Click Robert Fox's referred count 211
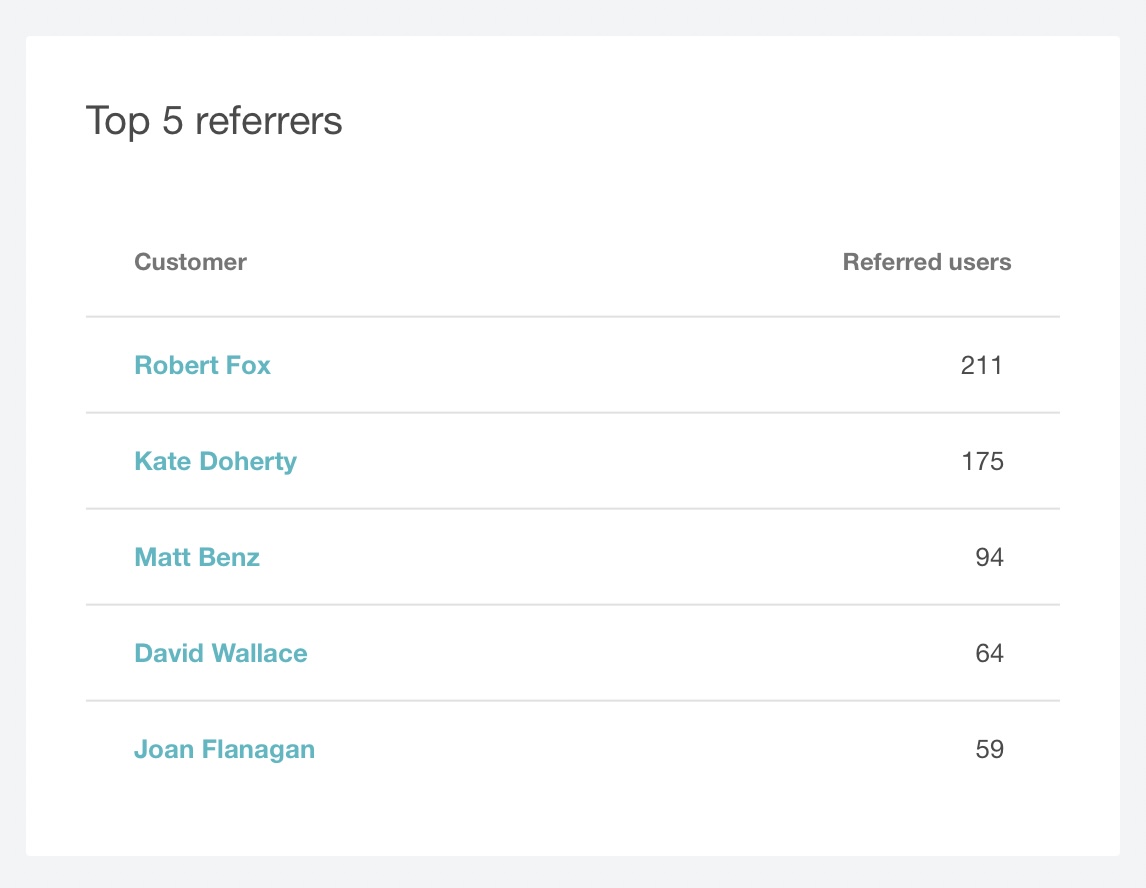Image resolution: width=1146 pixels, height=888 pixels. [x=981, y=366]
